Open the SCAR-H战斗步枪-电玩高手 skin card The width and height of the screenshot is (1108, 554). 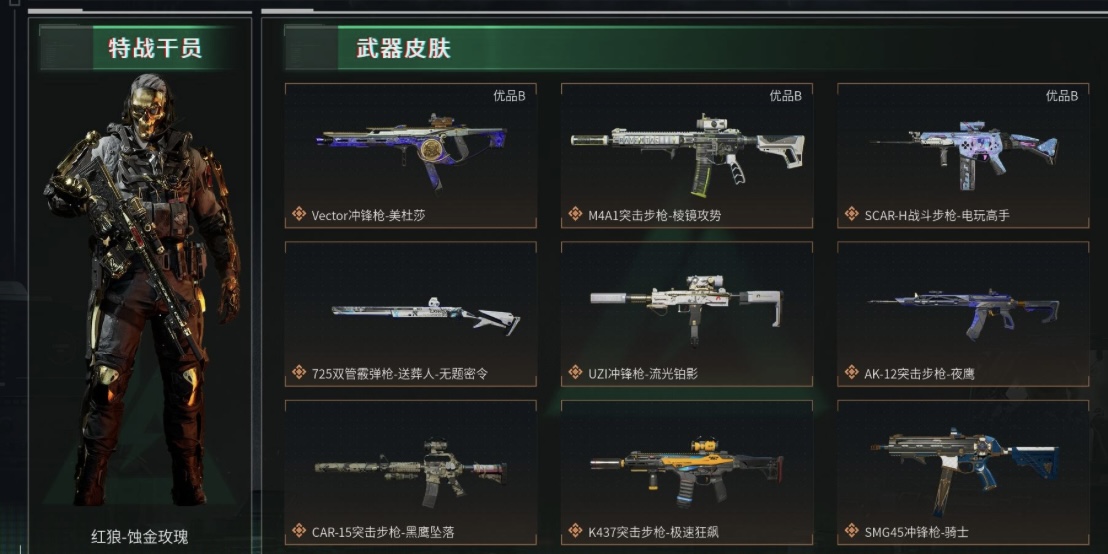pos(963,155)
